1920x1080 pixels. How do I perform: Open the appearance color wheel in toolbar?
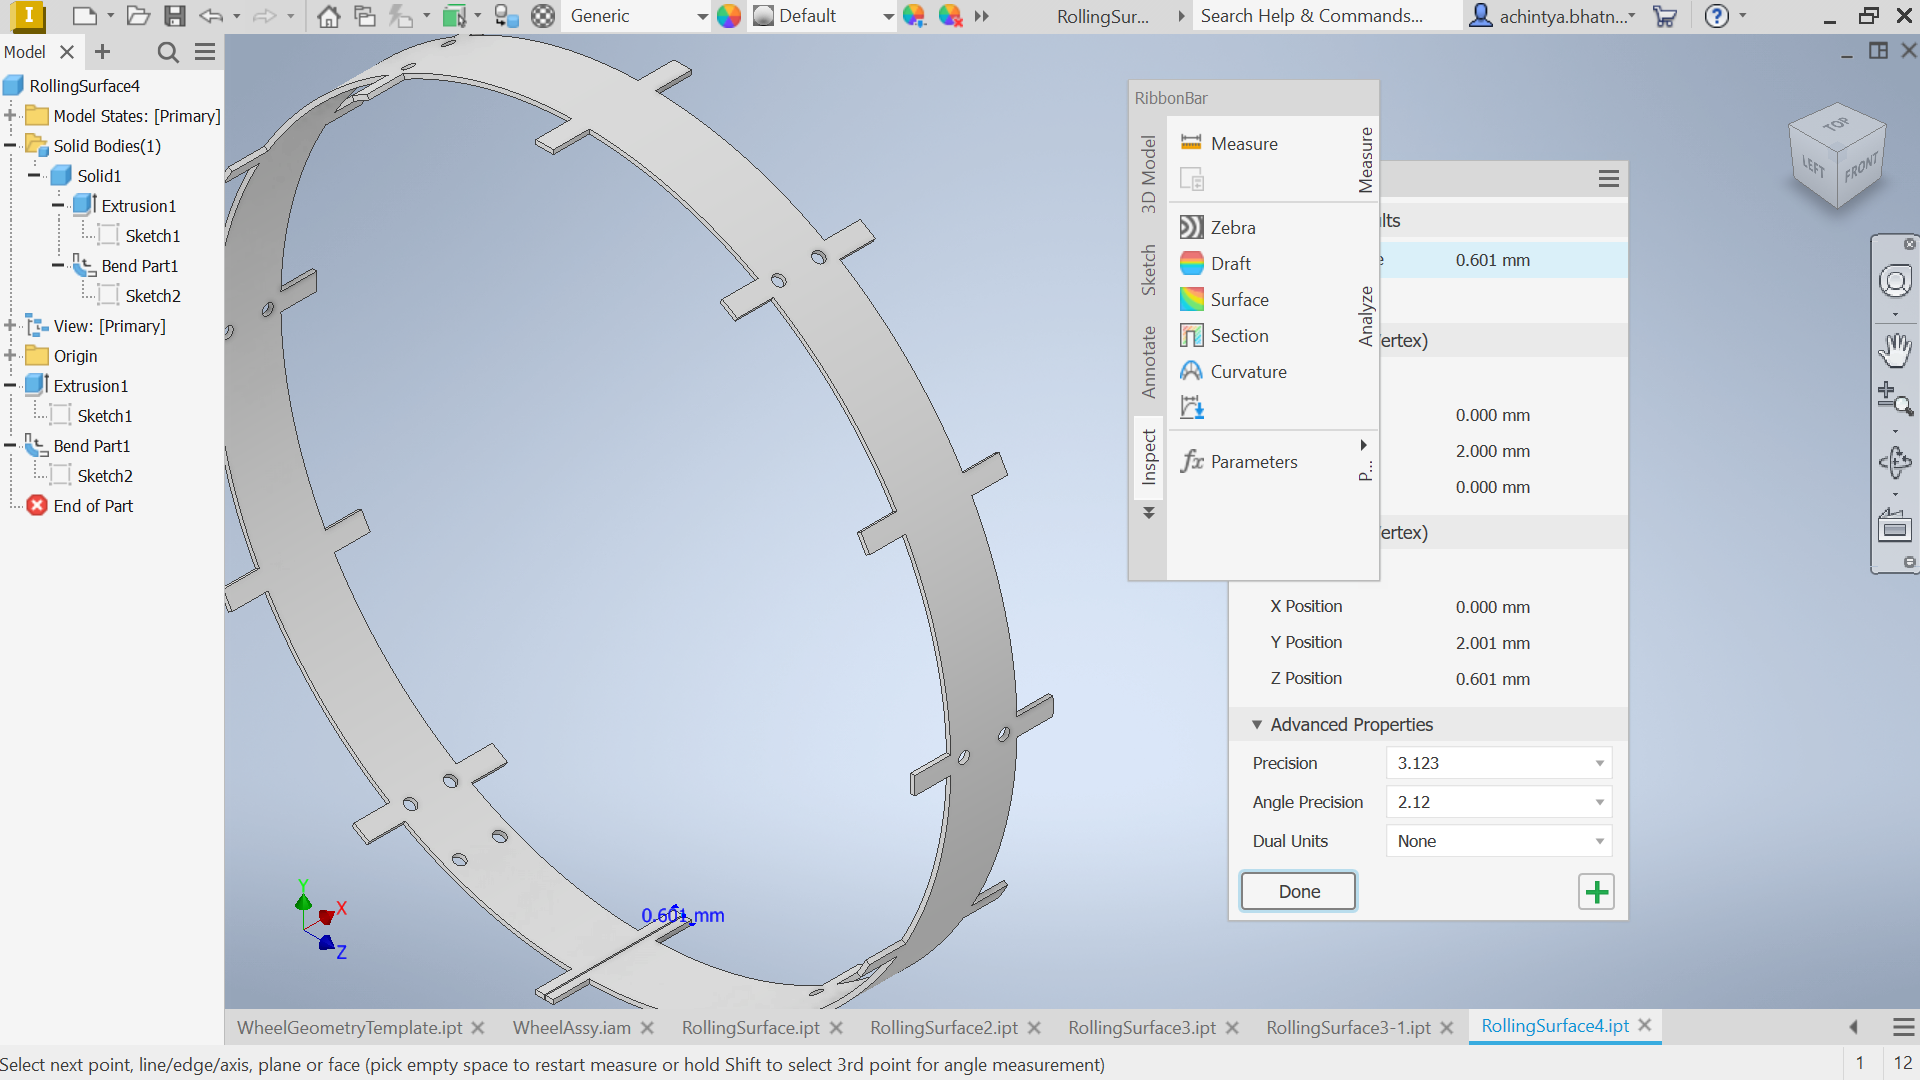pyautogui.click(x=729, y=16)
